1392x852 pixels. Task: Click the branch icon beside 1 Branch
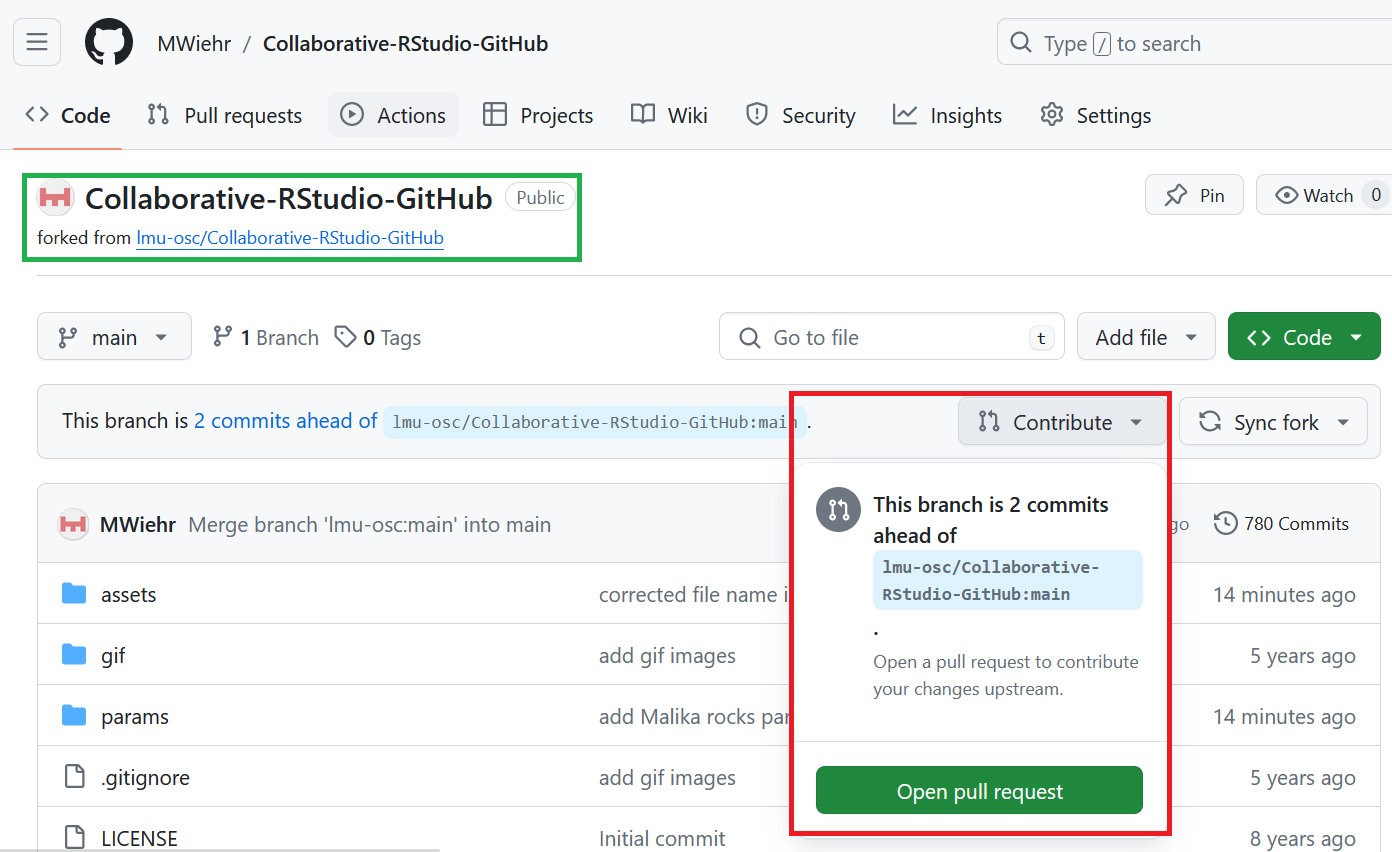[222, 337]
